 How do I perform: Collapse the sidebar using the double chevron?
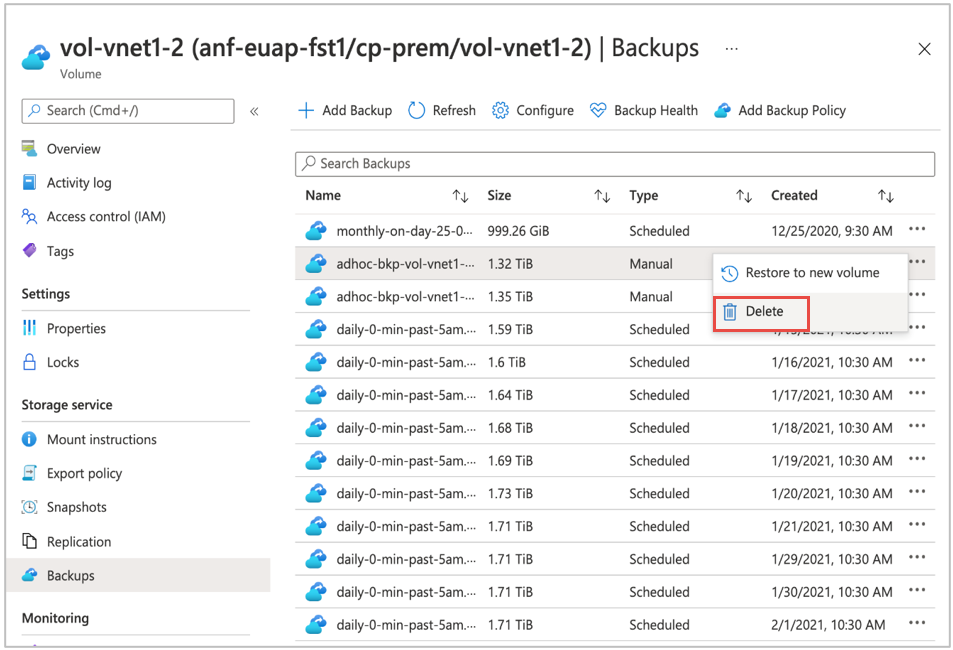coord(254,112)
